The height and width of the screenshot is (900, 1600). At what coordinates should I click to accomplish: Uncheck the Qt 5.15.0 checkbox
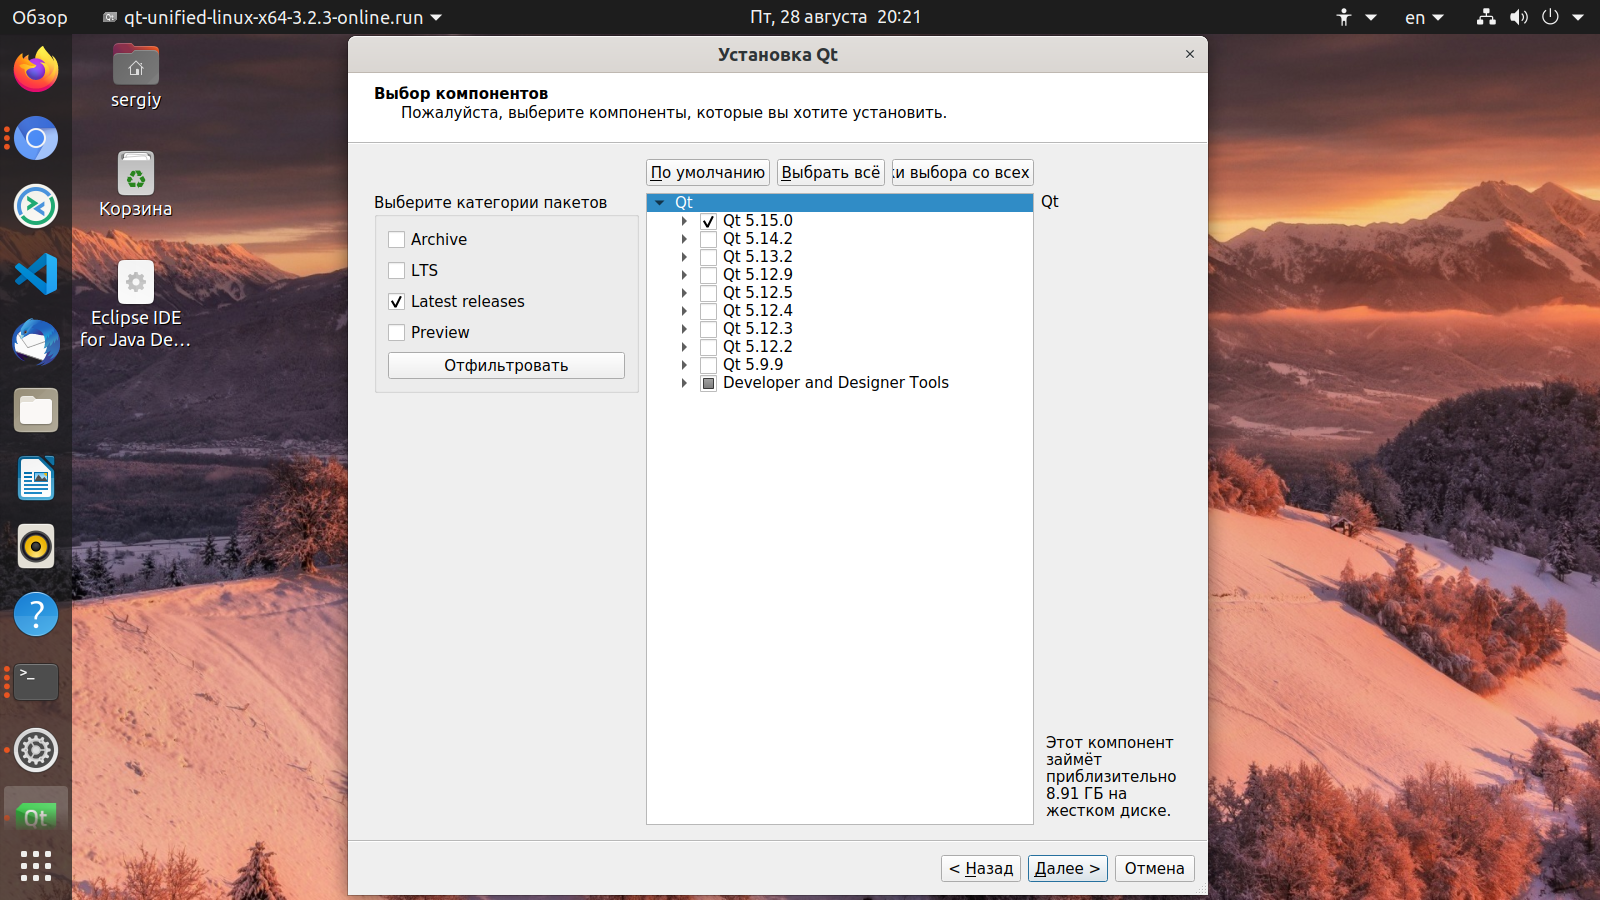(x=708, y=221)
